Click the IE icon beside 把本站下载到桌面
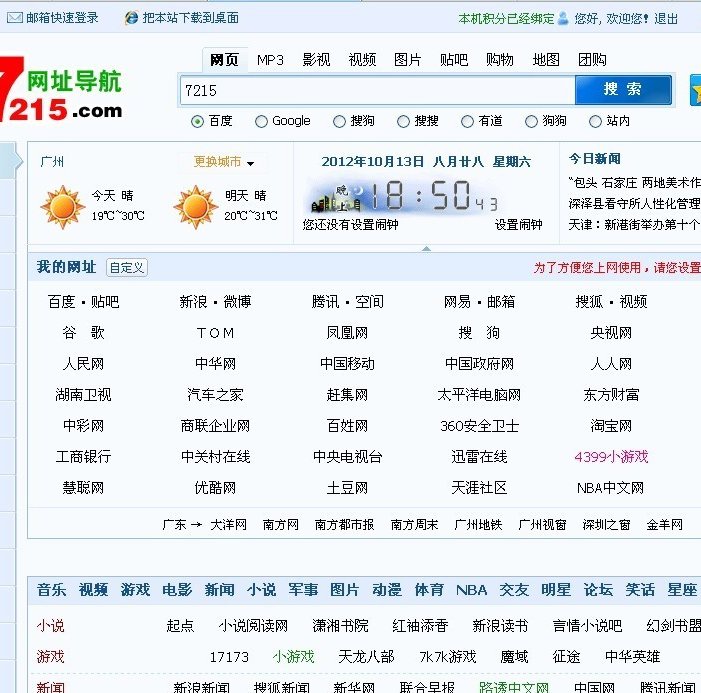Viewport: 701px width, 693px height. (x=132, y=18)
